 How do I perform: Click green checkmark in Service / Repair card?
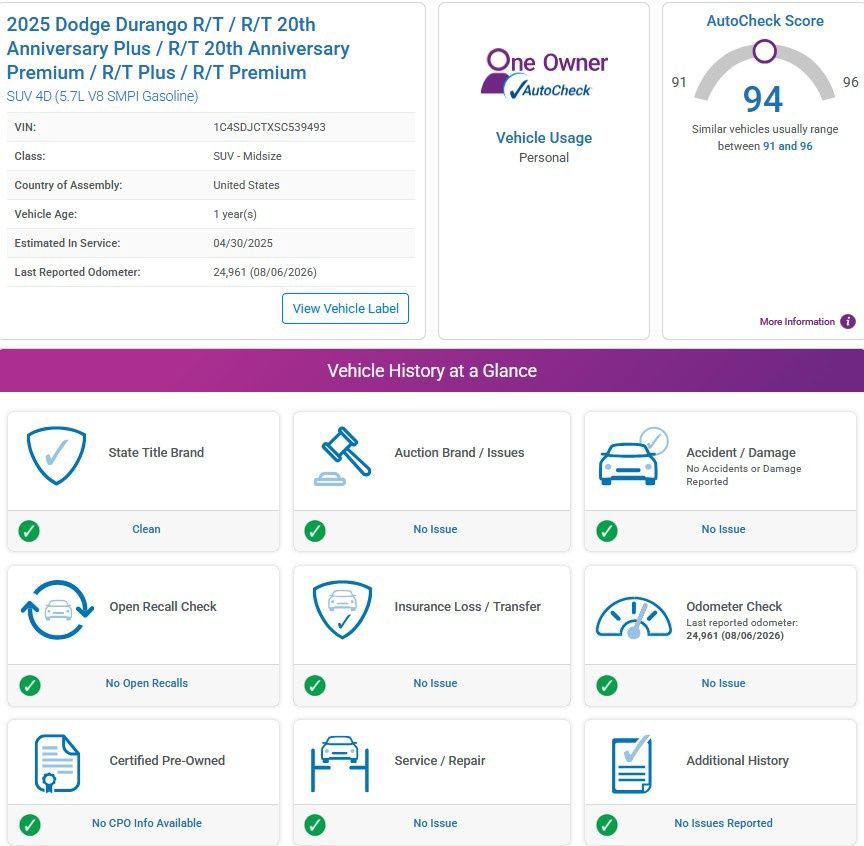(x=315, y=825)
